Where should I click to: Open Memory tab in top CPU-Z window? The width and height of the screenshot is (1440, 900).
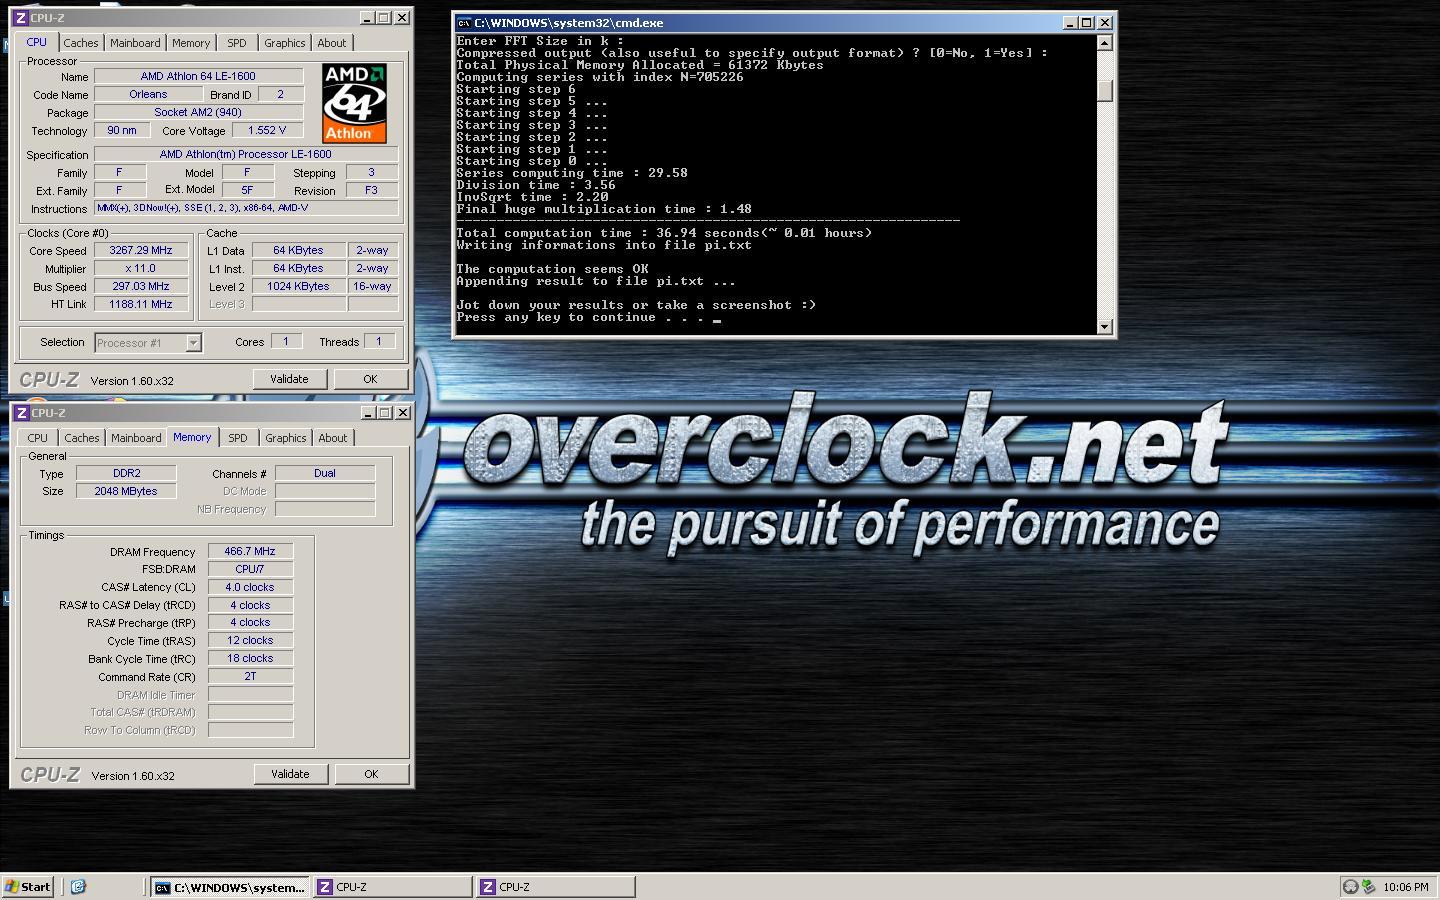191,43
